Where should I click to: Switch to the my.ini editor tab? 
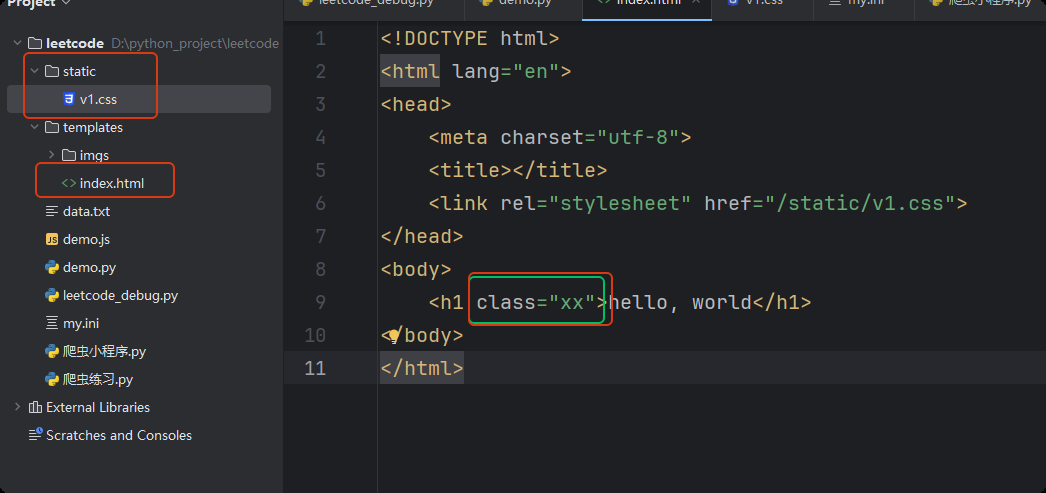click(x=864, y=3)
